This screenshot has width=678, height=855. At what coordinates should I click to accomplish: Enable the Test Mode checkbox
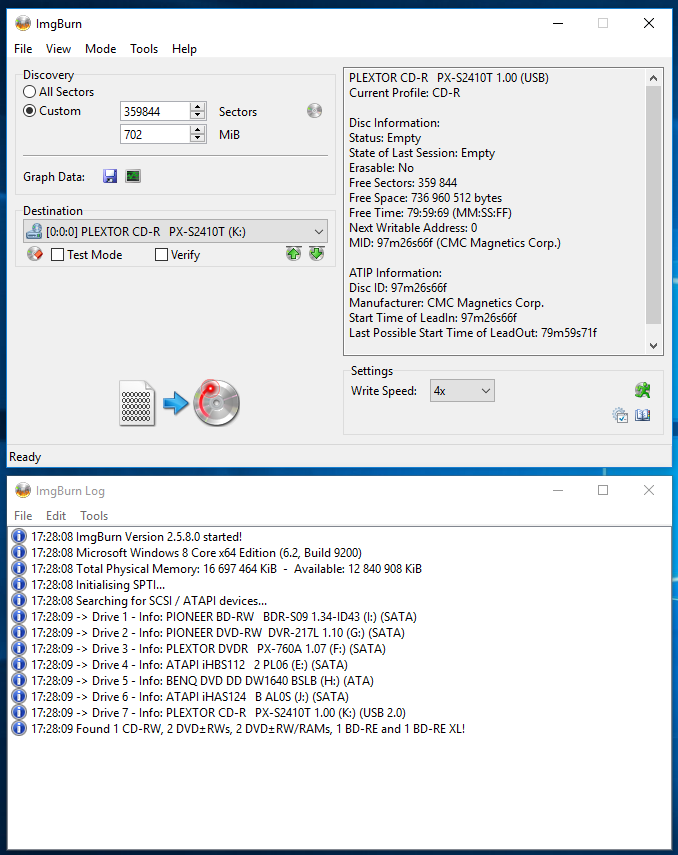pos(57,255)
